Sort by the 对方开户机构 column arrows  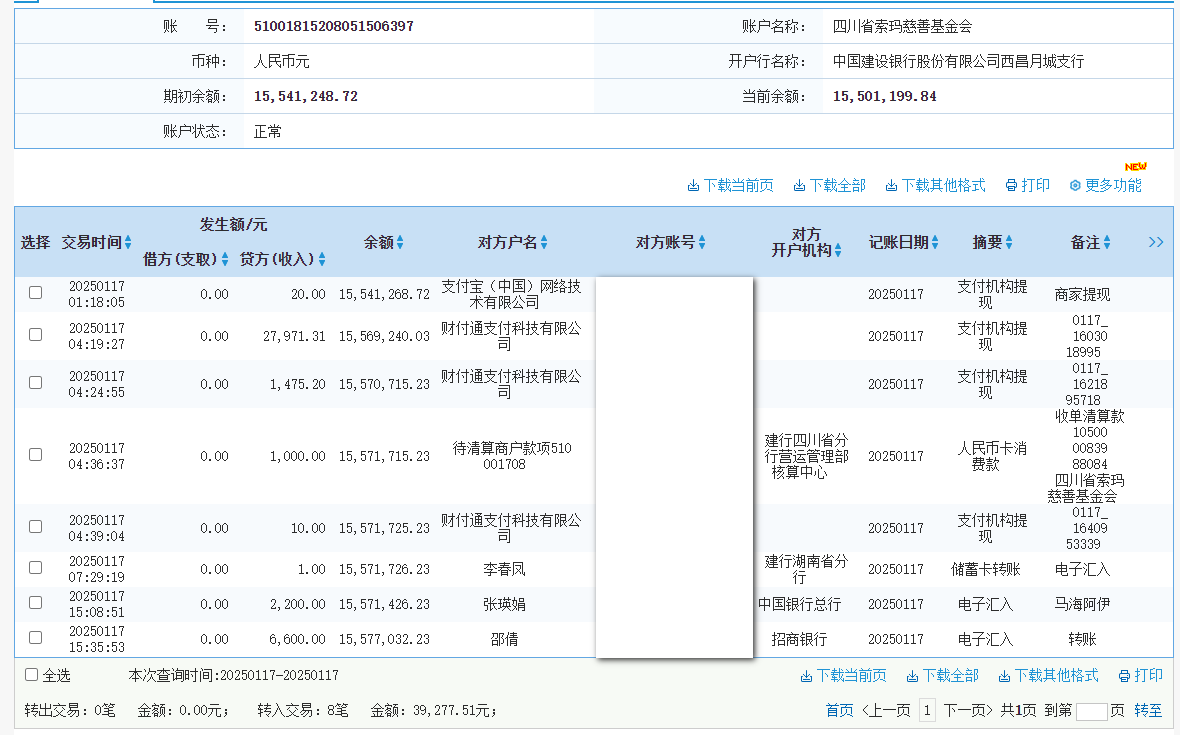point(838,251)
